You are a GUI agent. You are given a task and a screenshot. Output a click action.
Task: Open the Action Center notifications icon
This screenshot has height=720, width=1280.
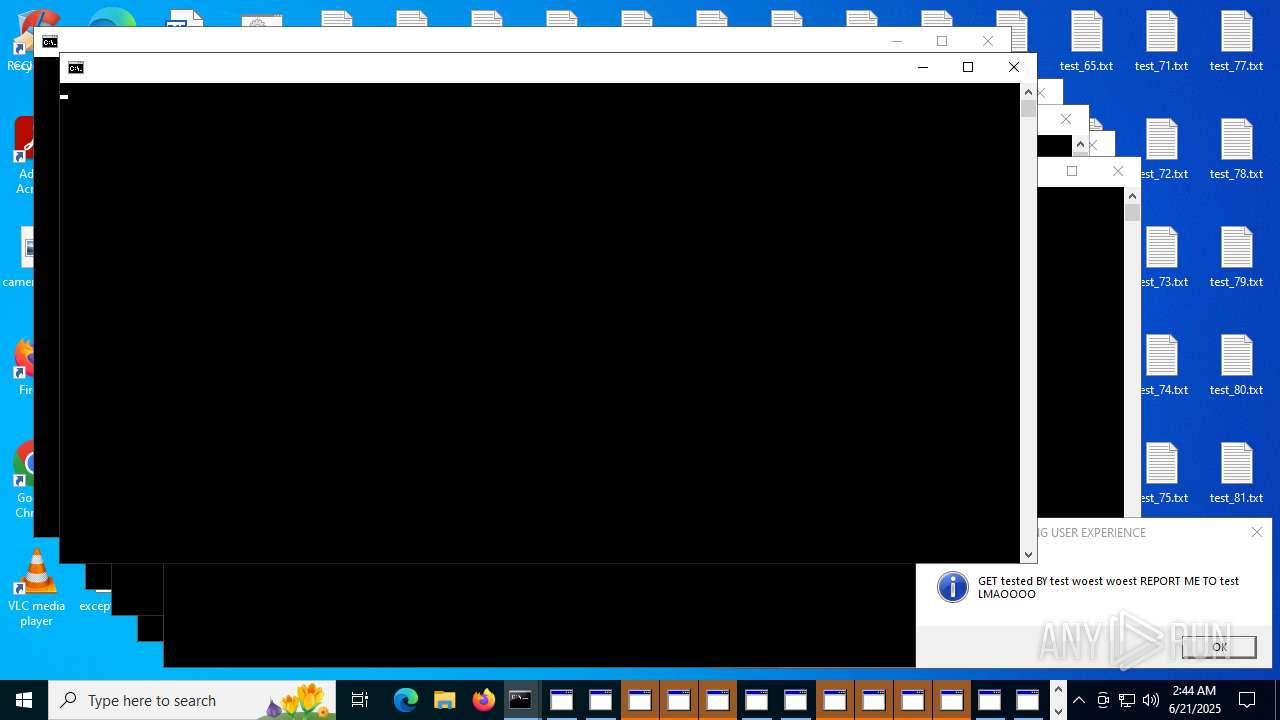point(1247,700)
